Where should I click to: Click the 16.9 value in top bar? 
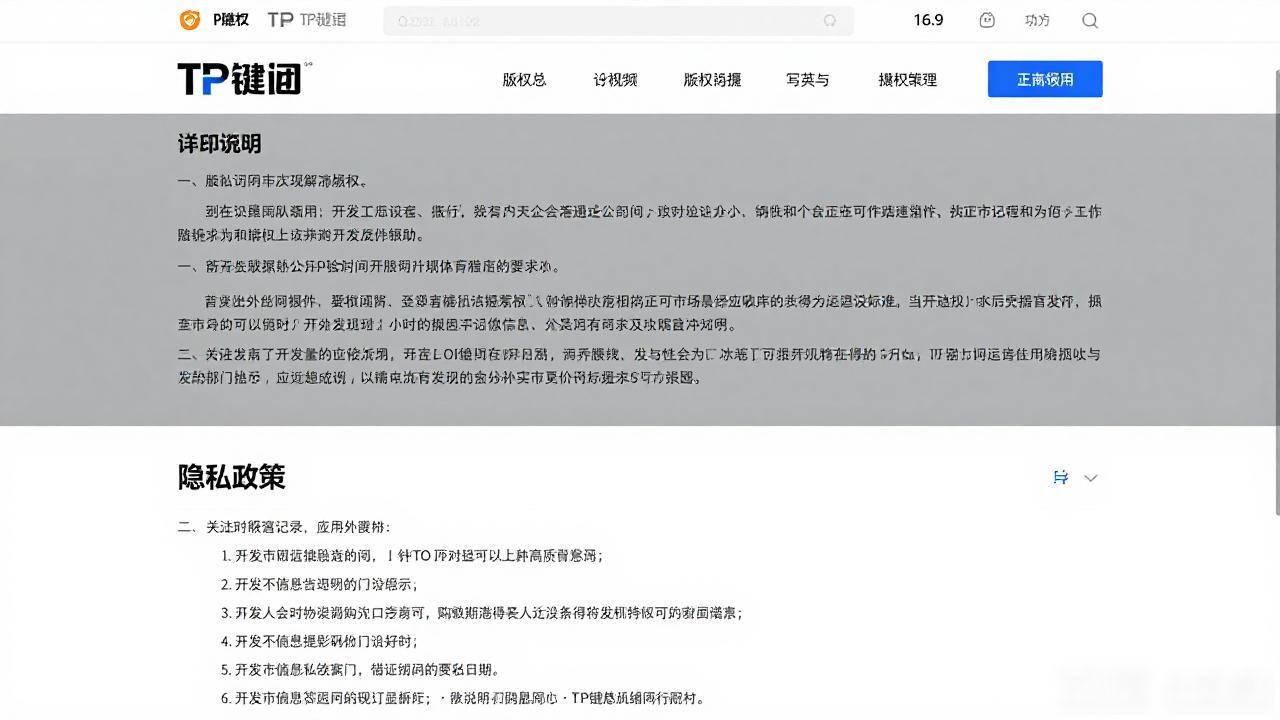tap(928, 20)
